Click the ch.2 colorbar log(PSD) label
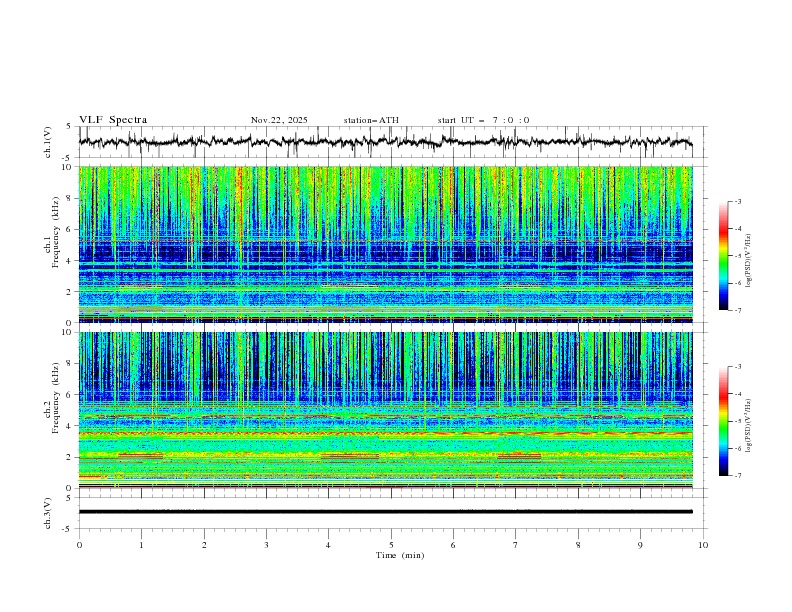This screenshot has width=792, height=612. 748,425
